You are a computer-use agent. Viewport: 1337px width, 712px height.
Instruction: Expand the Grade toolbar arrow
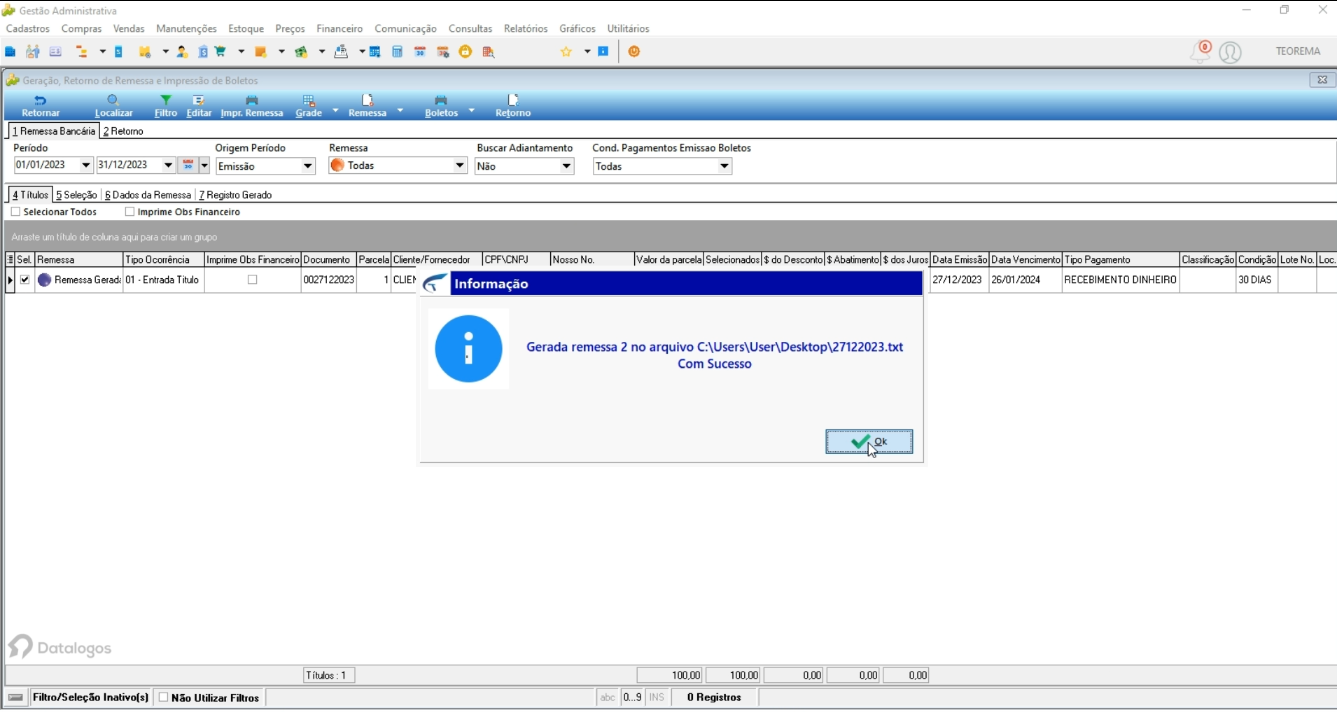point(335,109)
